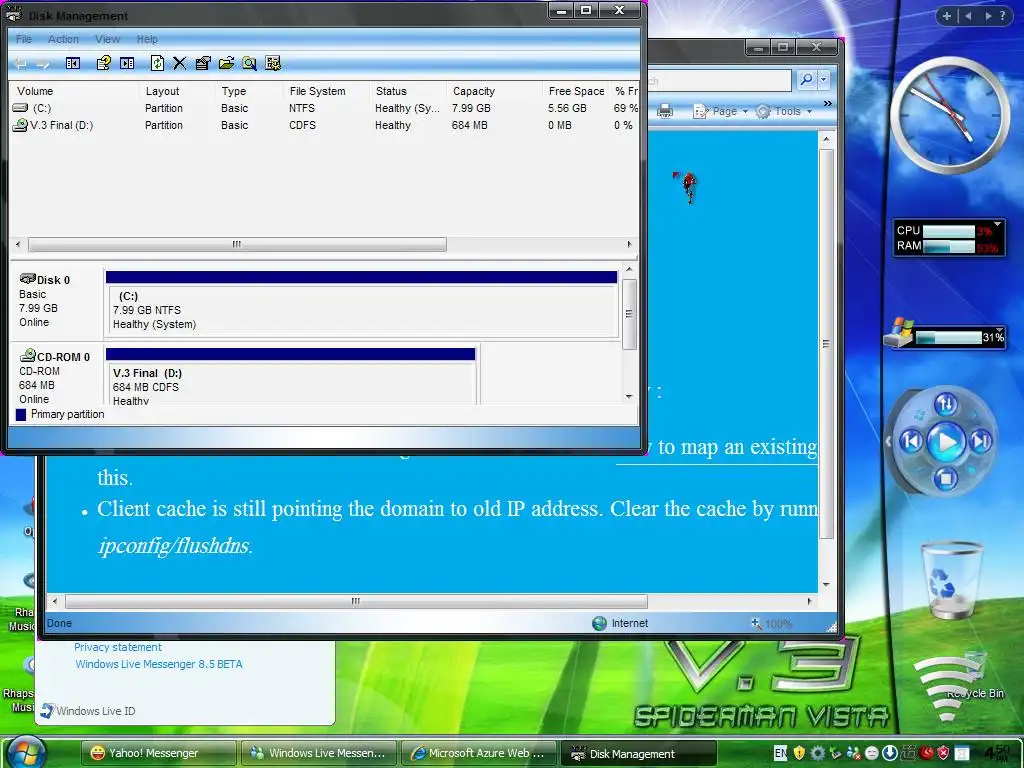Viewport: 1024px width, 768px height.
Task: Expand the IE toolbar overflow chevron
Action: click(x=828, y=103)
